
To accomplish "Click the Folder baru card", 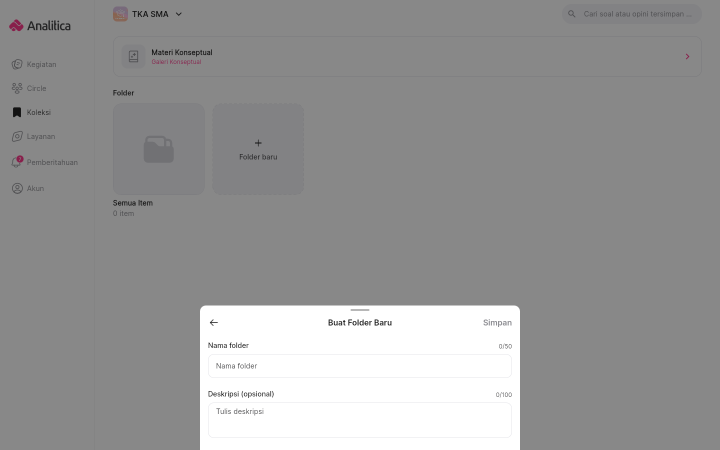I will pos(258,149).
